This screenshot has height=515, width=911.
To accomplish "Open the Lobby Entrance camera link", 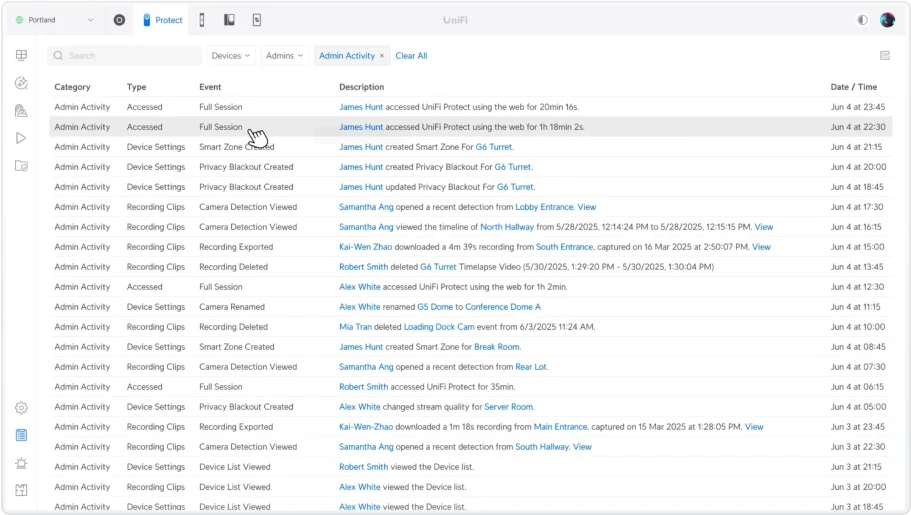I will [x=544, y=207].
